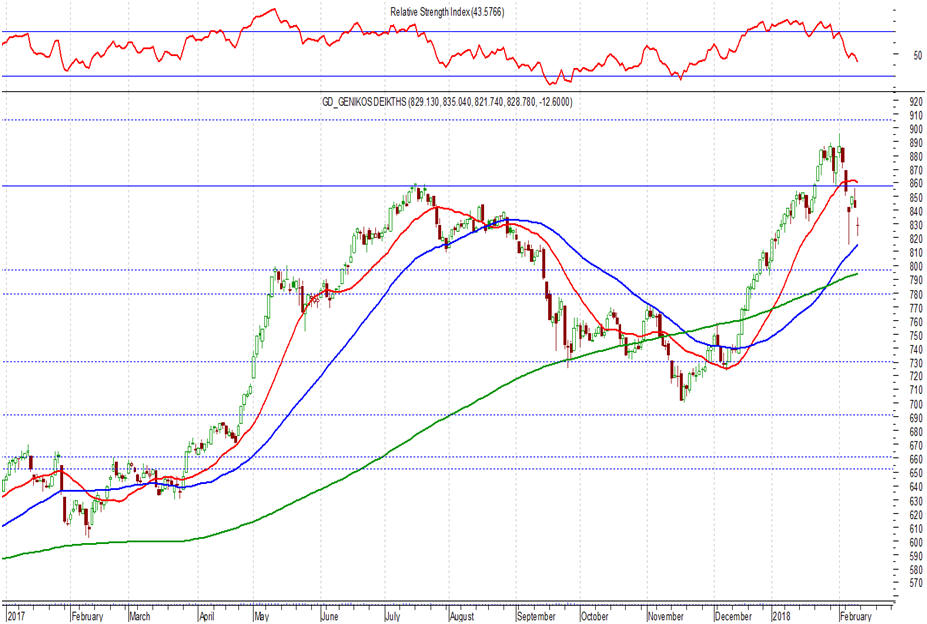The image size is (927, 624).
Task: Click the Relative Strength Index title label
Action: [x=447, y=12]
